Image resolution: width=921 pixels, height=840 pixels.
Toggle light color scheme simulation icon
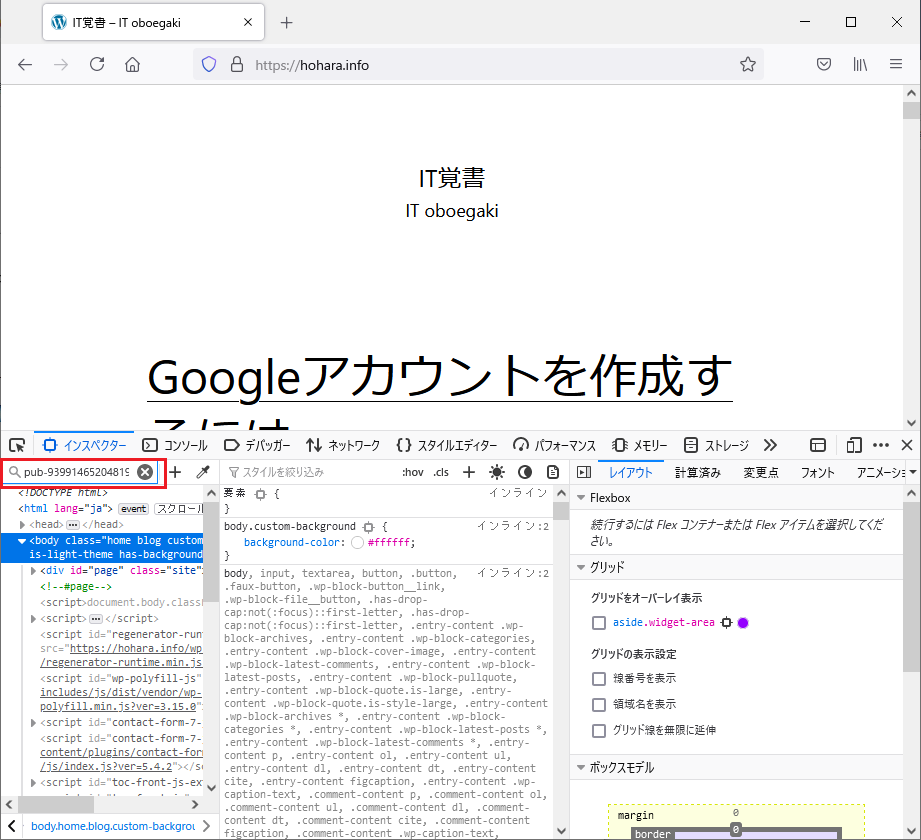click(497, 472)
